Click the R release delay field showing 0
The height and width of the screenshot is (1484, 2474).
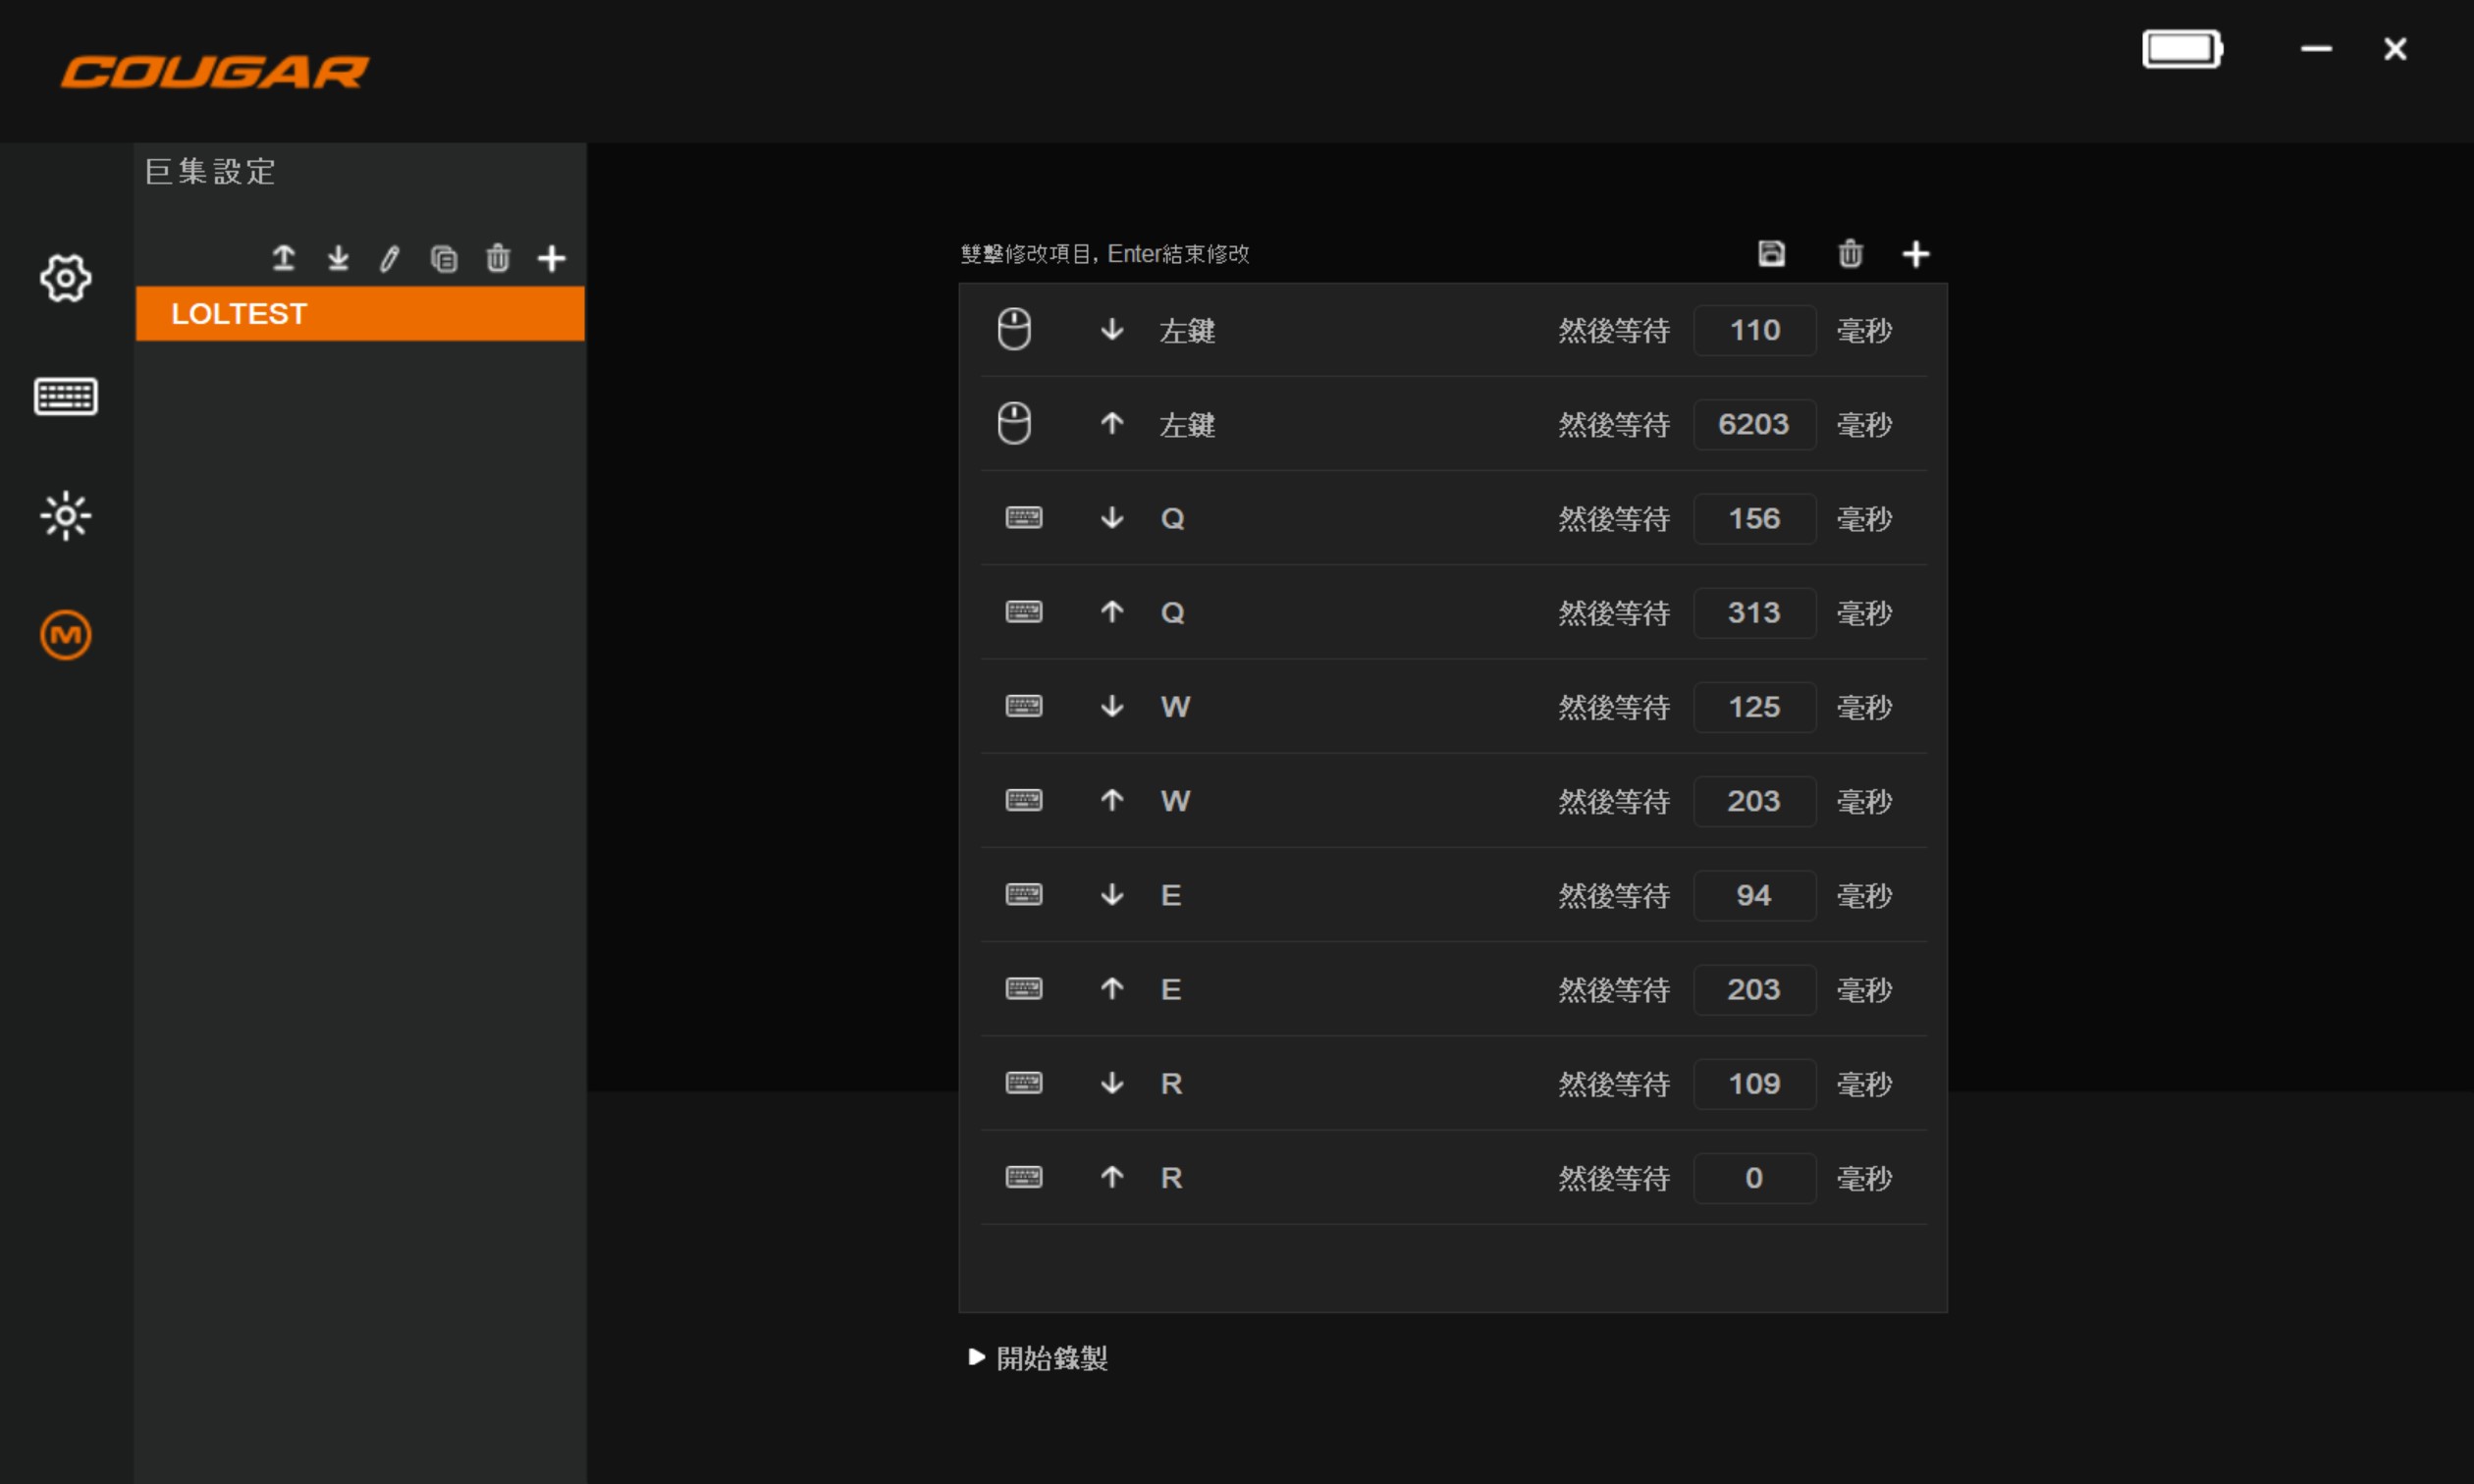[1754, 1178]
